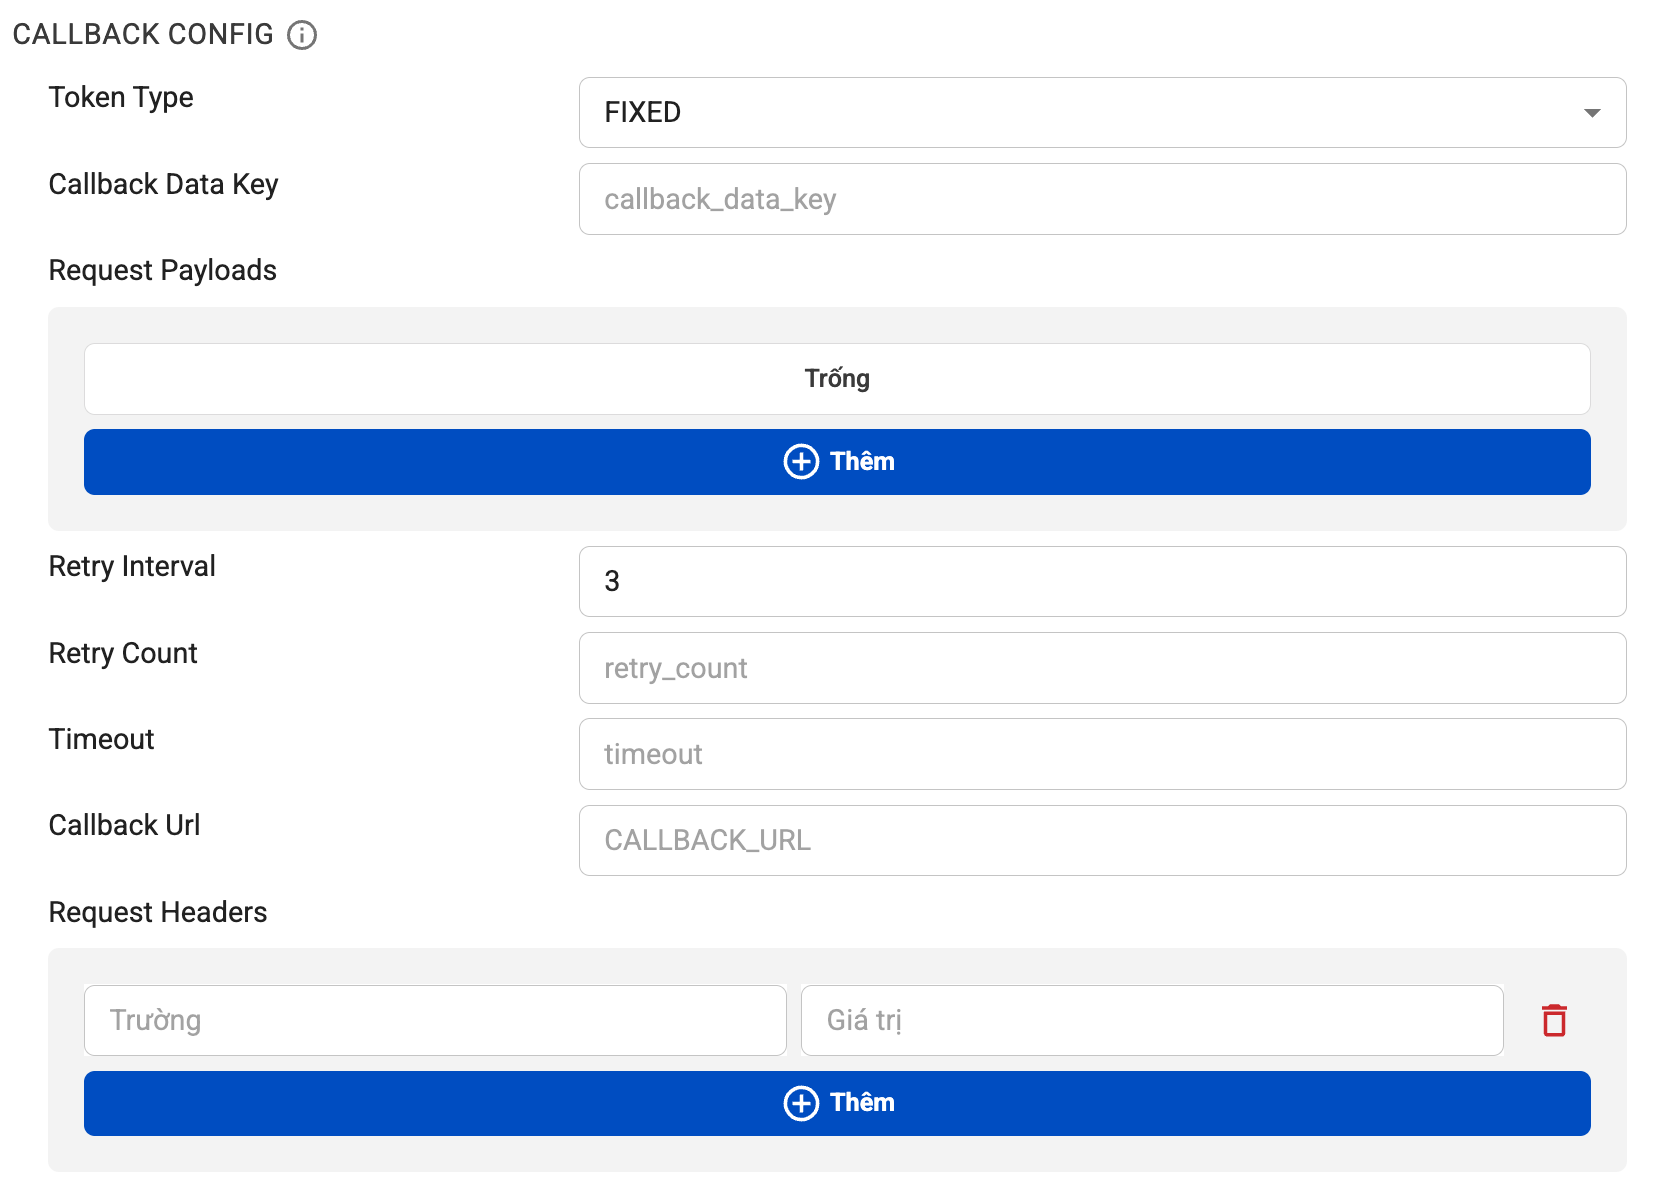This screenshot has height=1200, width=1656.
Task: Click the retry_count input field
Action: click(1102, 668)
